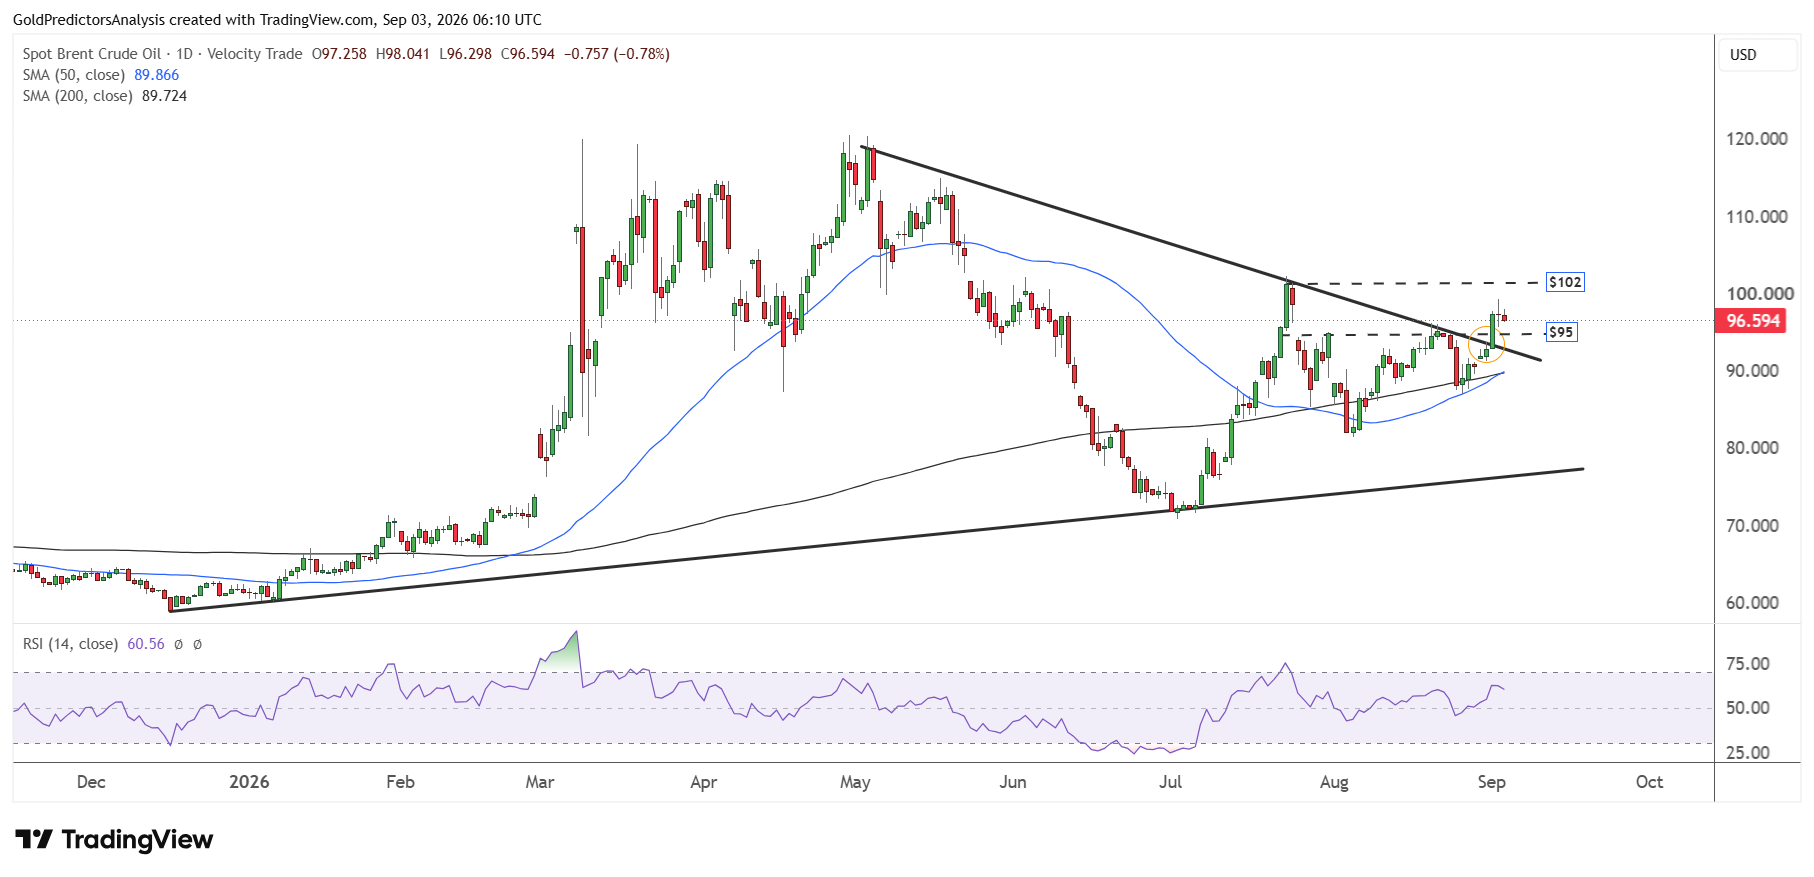
Task: Click the Jun label on time axis
Action: (1013, 782)
